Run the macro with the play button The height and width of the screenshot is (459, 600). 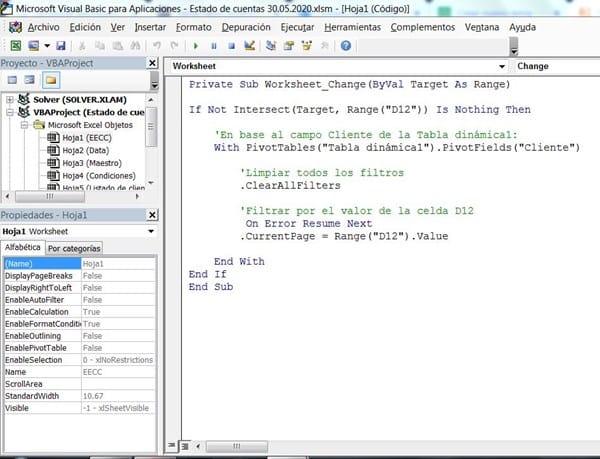pyautogui.click(x=197, y=46)
